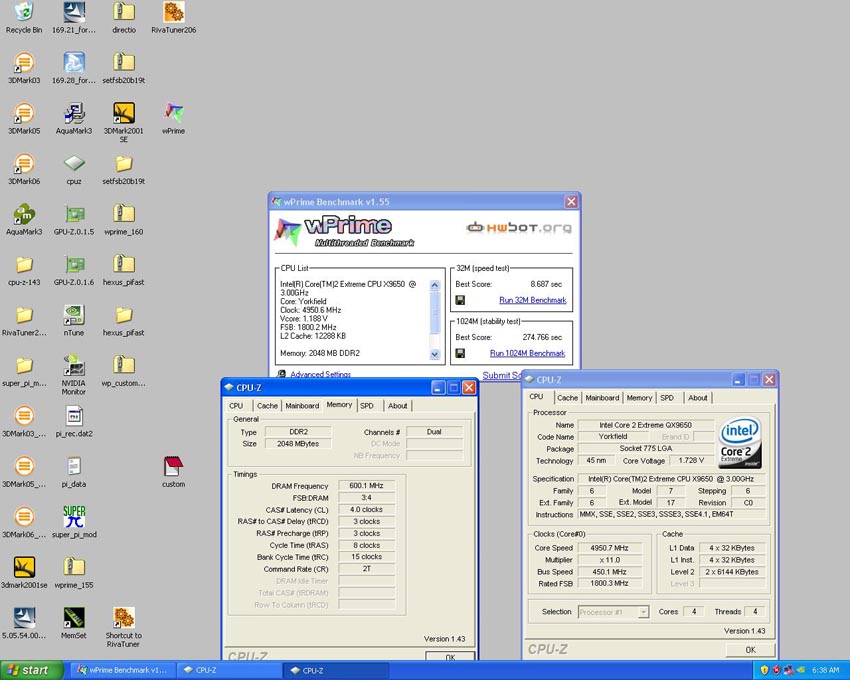Screen dimensions: 850x680
Task: Open the Recycle Bin desktop icon
Action: (x=24, y=13)
